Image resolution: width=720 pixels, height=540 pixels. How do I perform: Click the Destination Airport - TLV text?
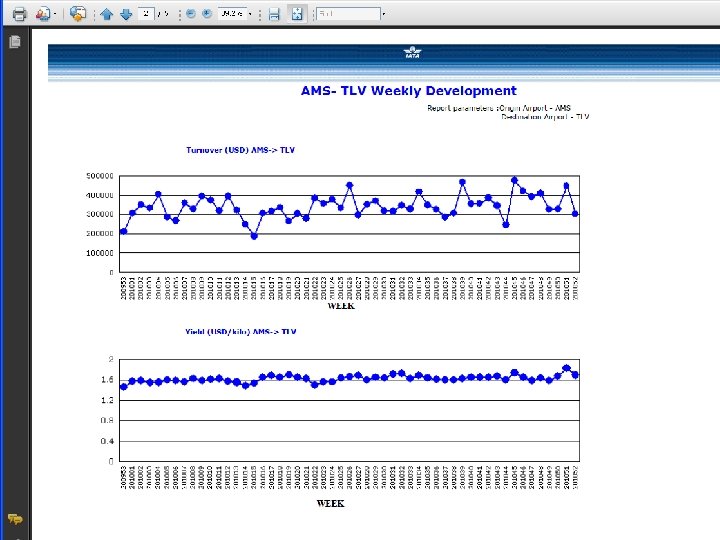click(545, 117)
